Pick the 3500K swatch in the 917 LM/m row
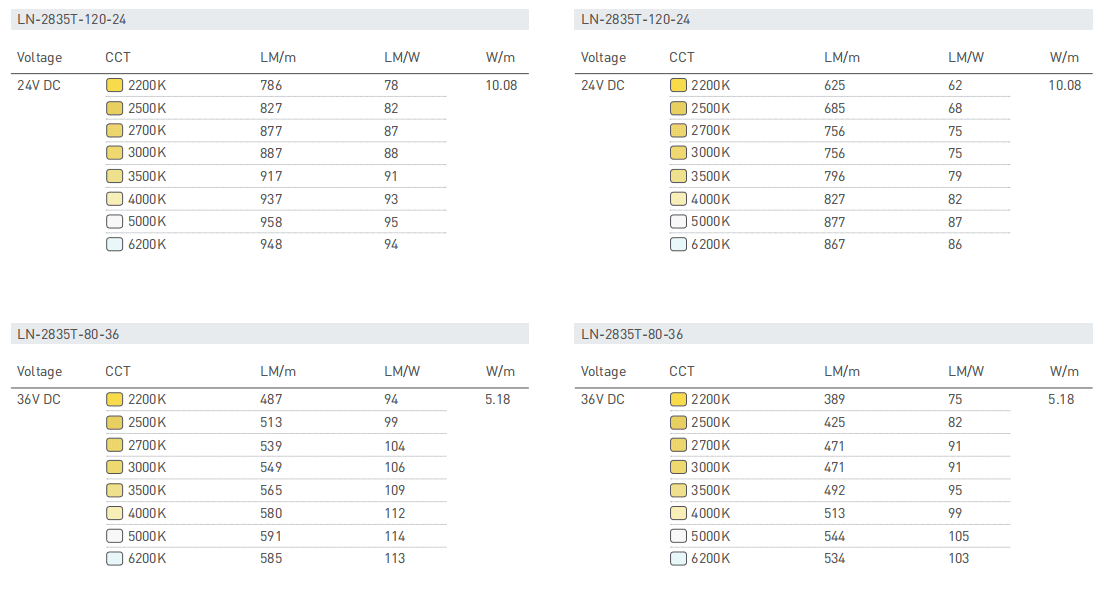 coord(114,176)
